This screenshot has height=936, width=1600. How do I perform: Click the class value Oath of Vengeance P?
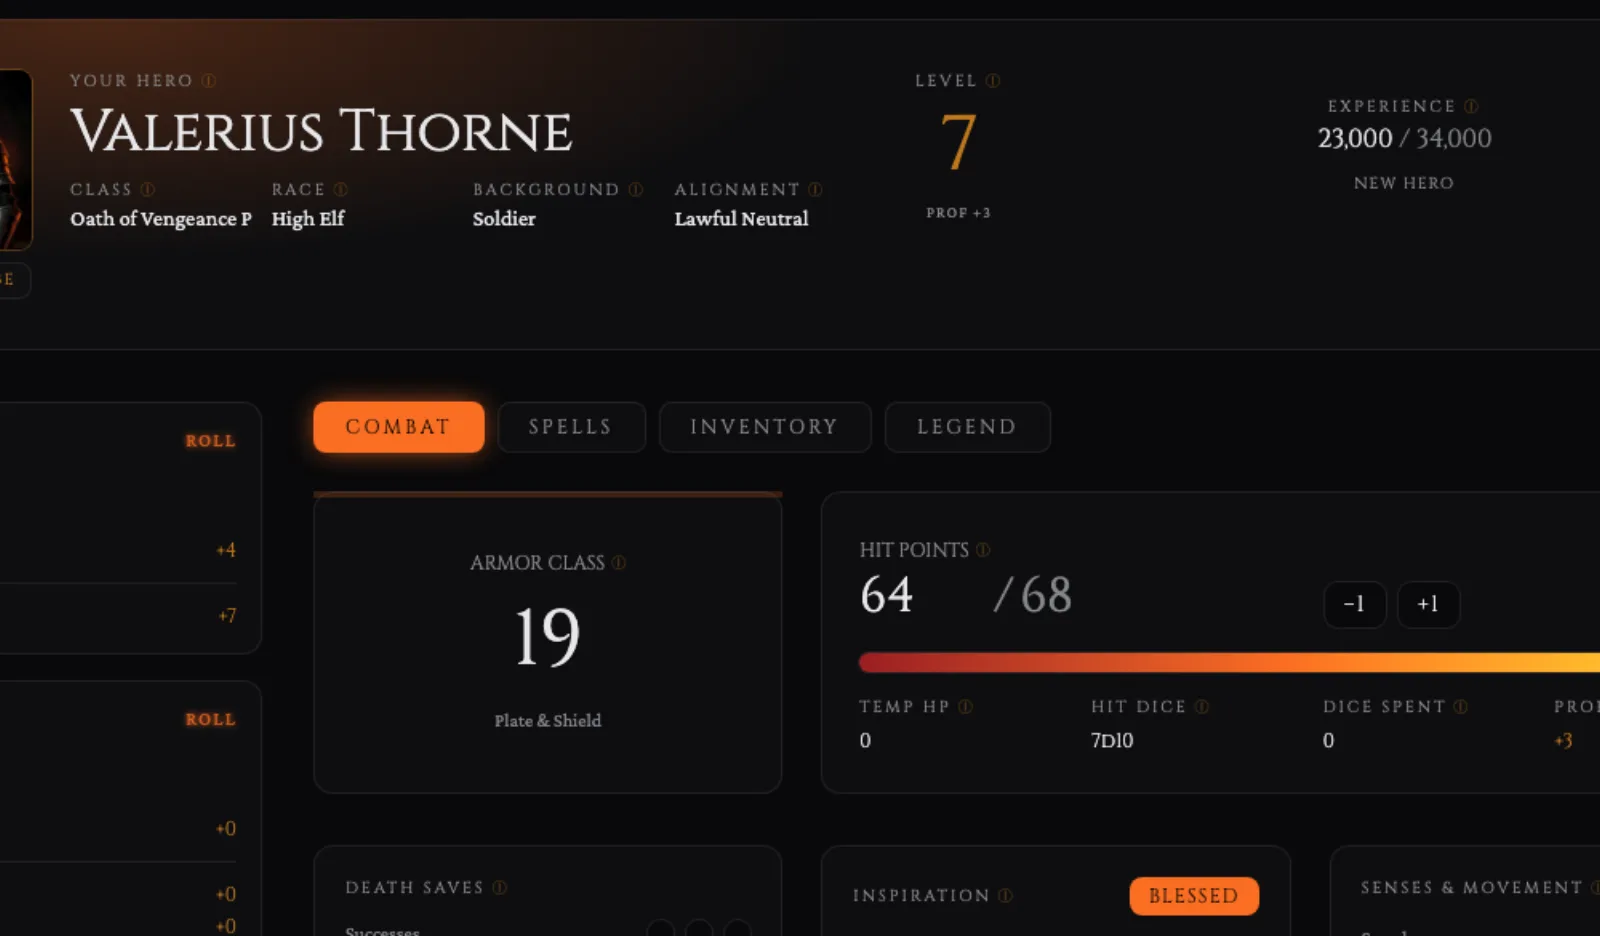coord(161,219)
